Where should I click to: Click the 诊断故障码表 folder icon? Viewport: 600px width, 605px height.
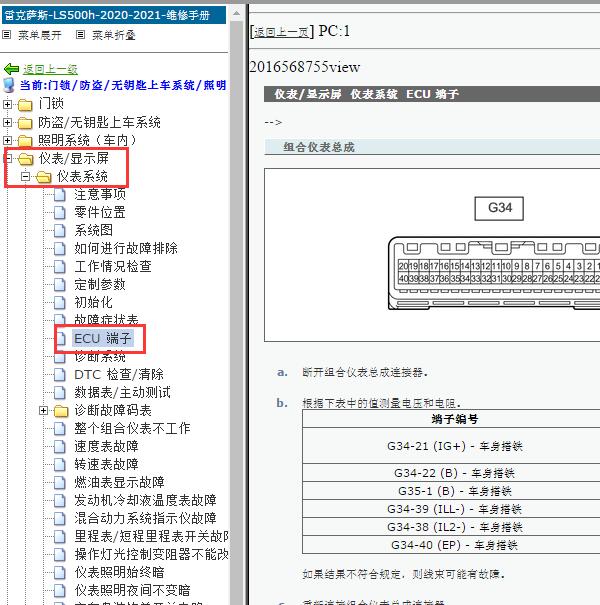tap(61, 411)
